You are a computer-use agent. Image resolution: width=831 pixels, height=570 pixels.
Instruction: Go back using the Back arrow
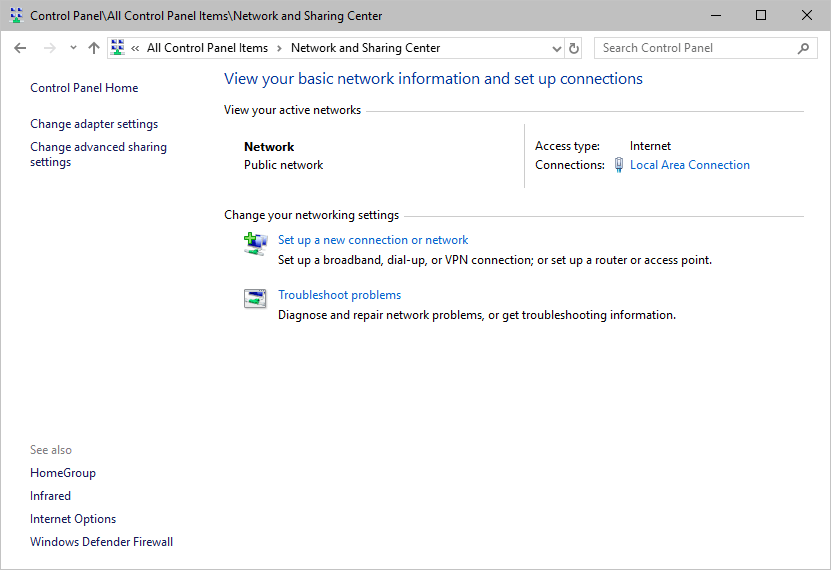click(20, 48)
